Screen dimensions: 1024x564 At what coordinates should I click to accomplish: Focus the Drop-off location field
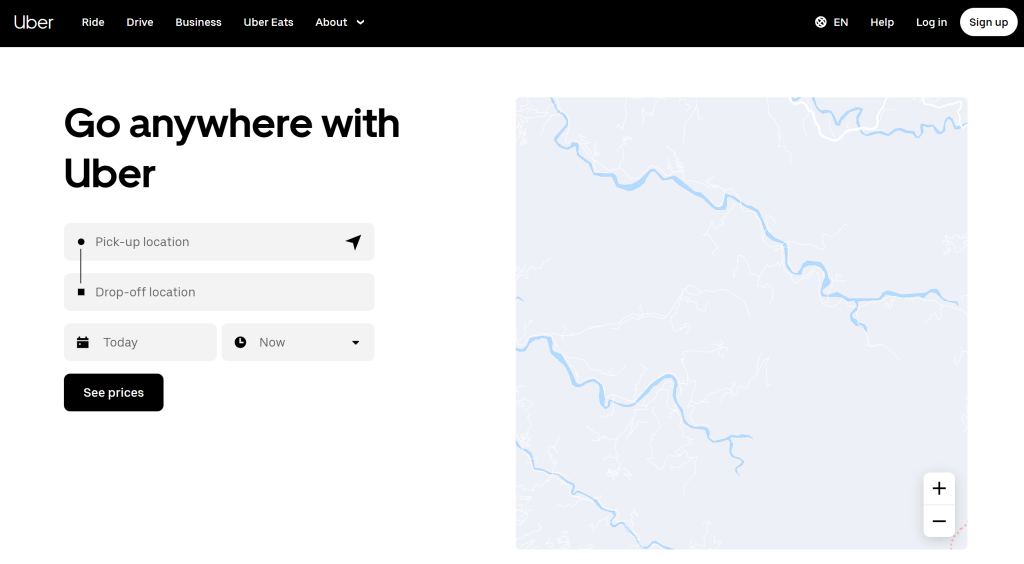click(225, 292)
